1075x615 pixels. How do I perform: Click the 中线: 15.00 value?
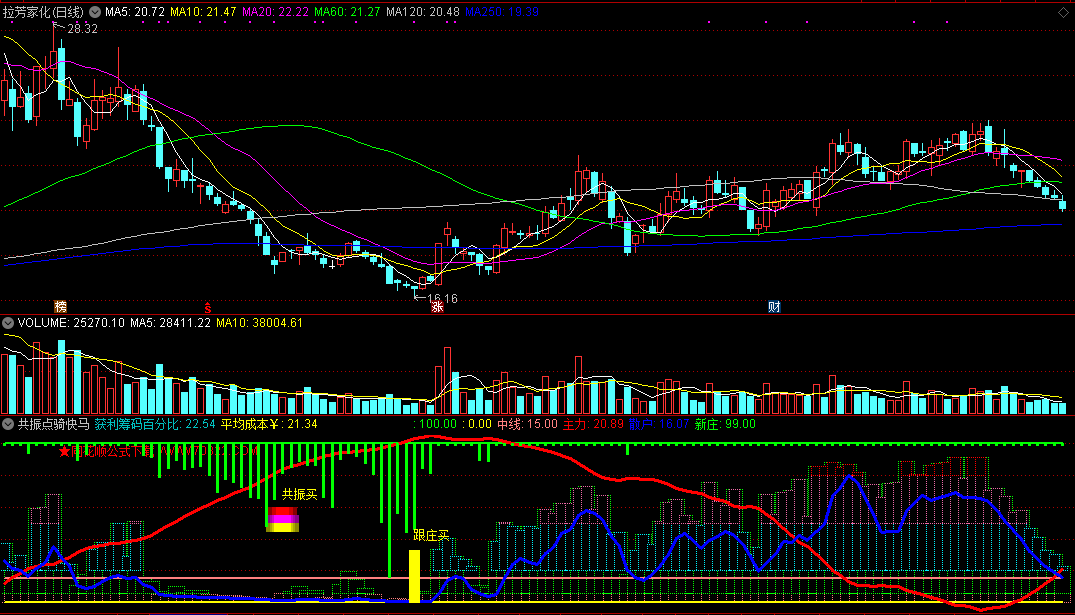tap(527, 424)
